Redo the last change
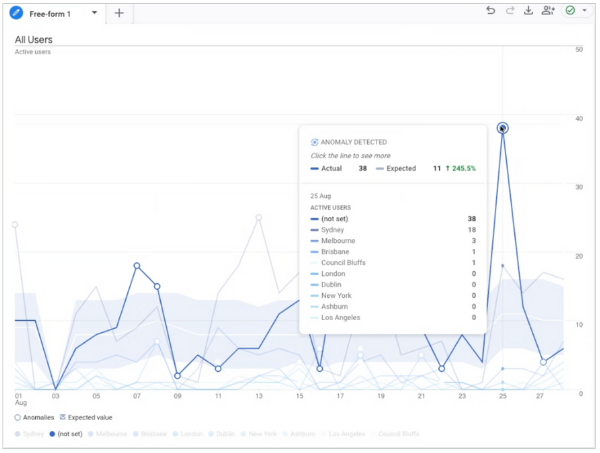Viewport: 600px width, 453px height. click(510, 10)
